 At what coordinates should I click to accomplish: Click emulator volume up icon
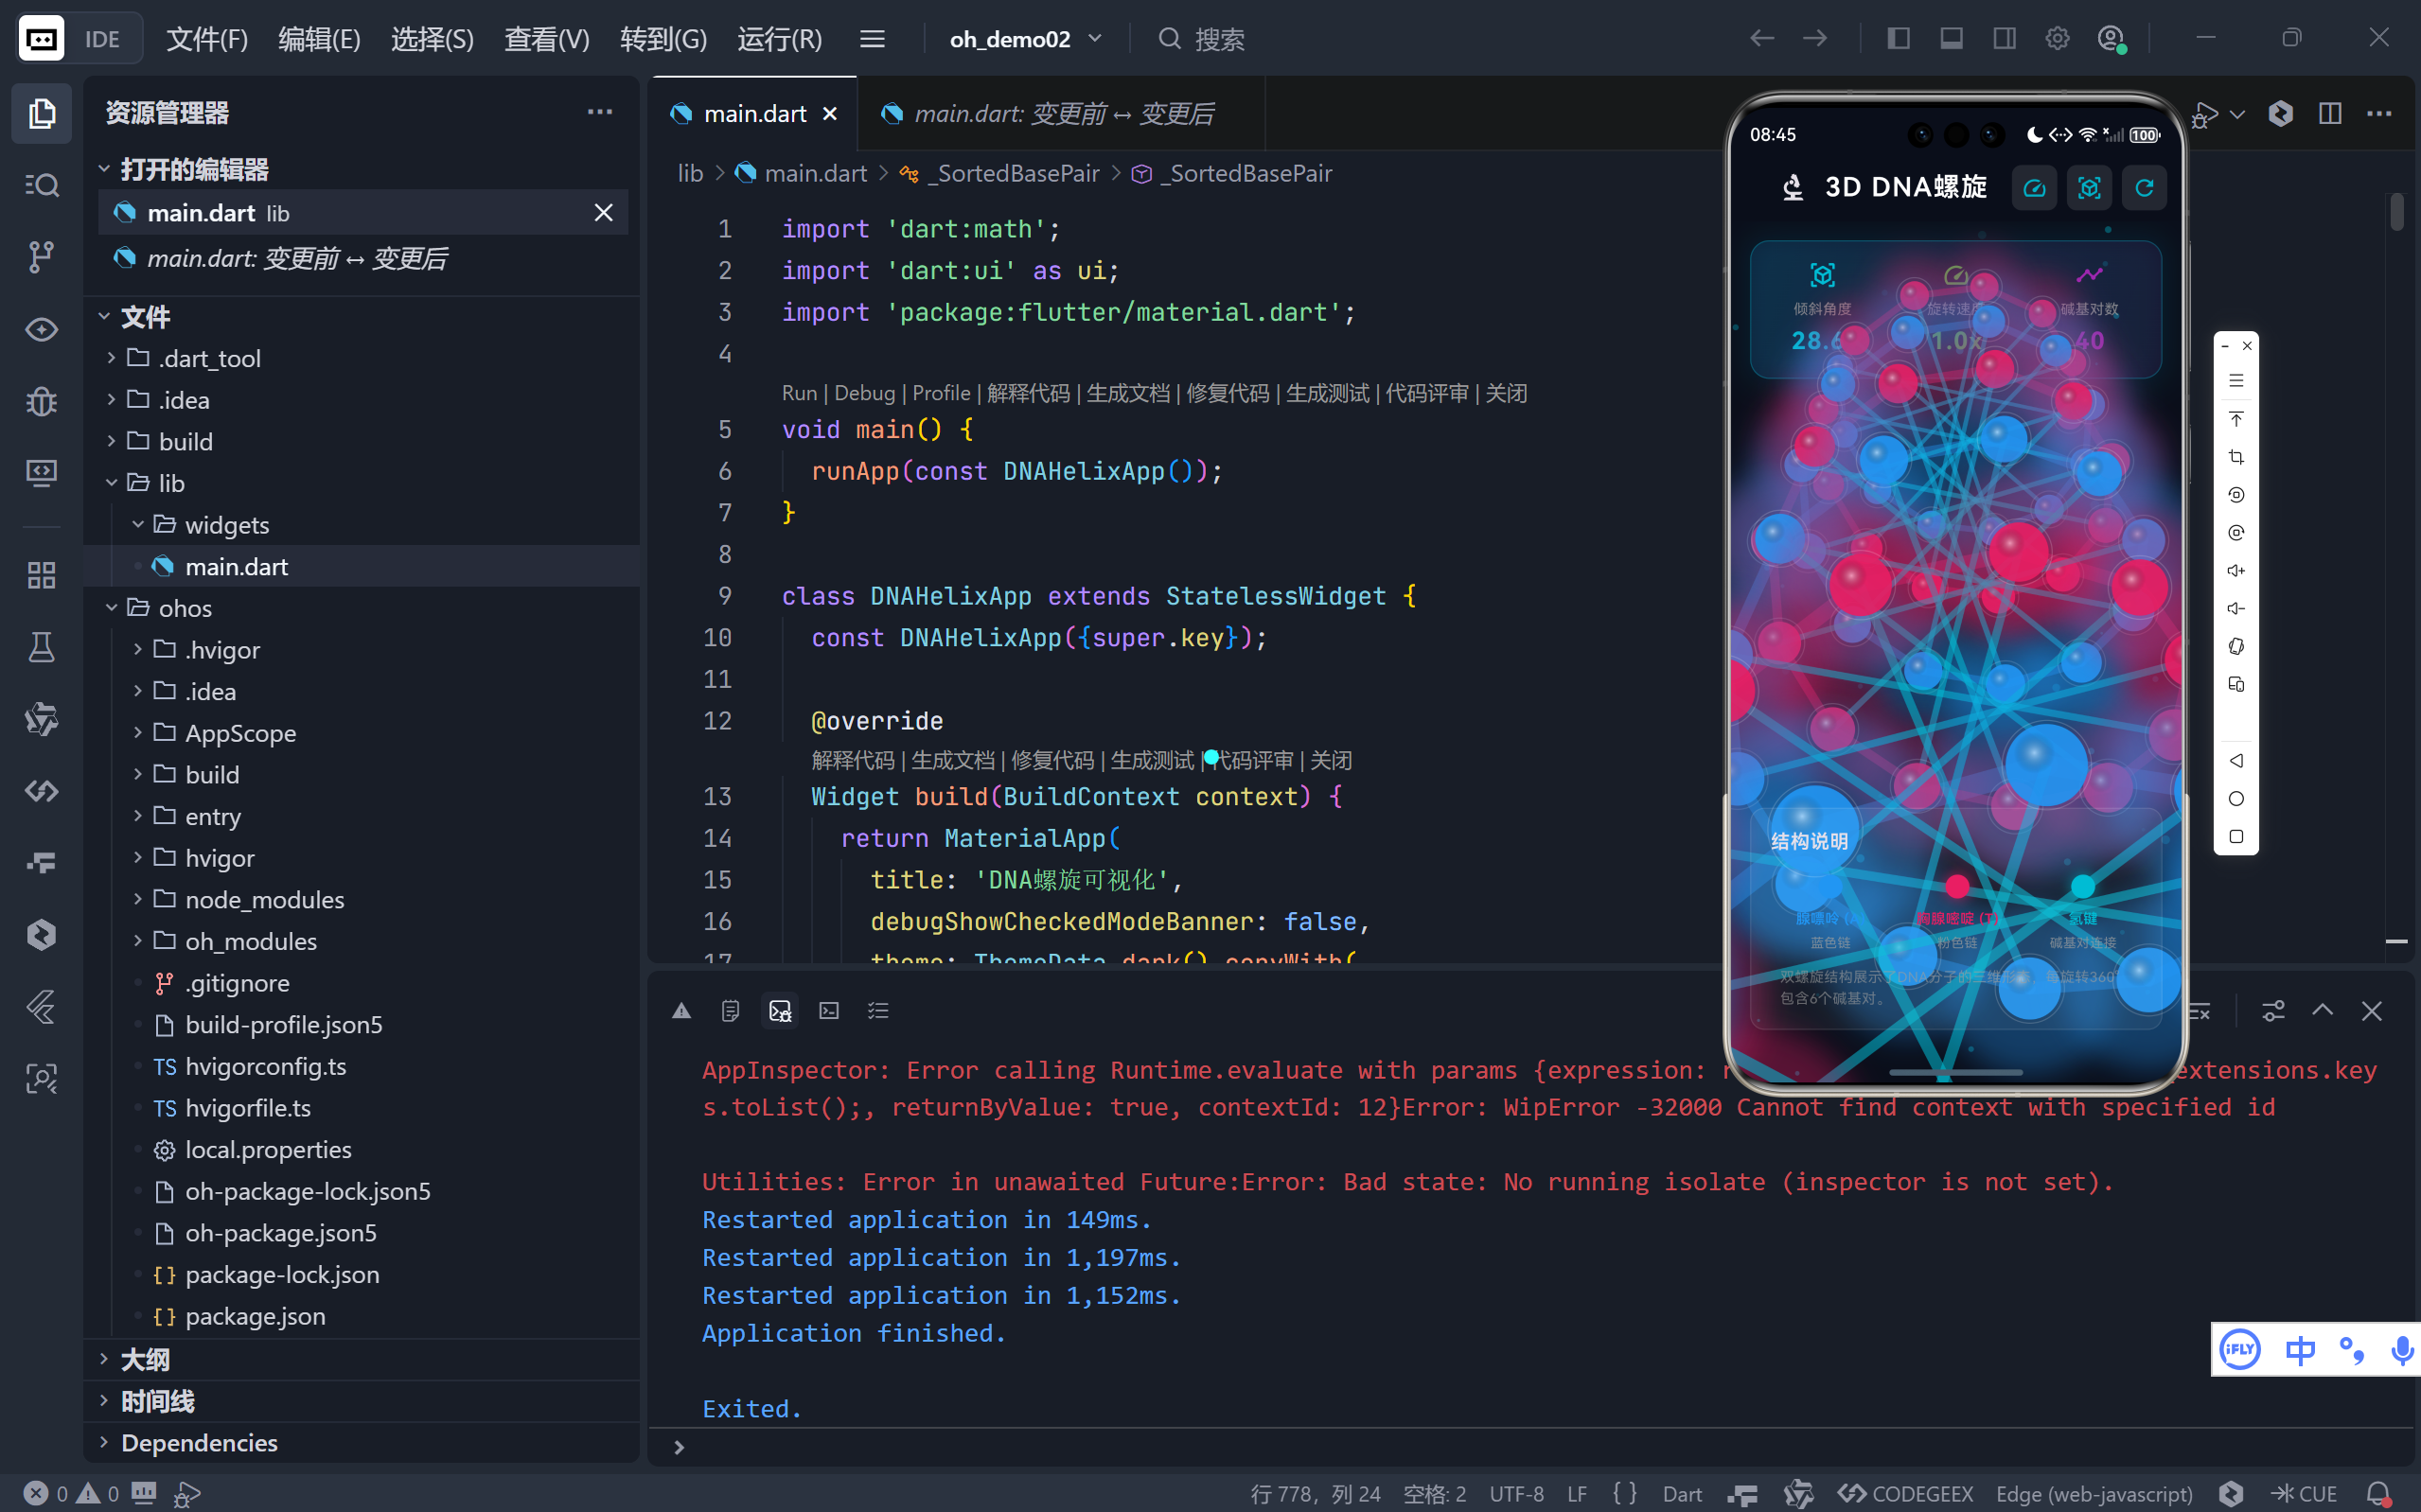(2236, 571)
